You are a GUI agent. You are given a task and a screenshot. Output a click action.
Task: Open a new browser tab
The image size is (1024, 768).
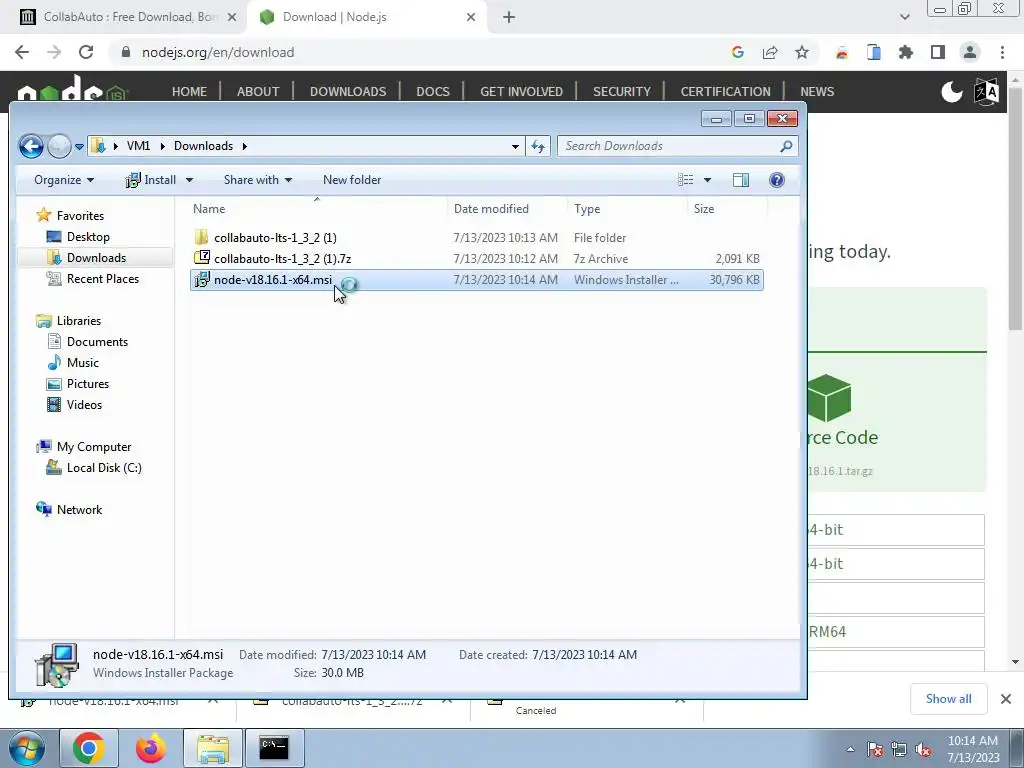[509, 18]
